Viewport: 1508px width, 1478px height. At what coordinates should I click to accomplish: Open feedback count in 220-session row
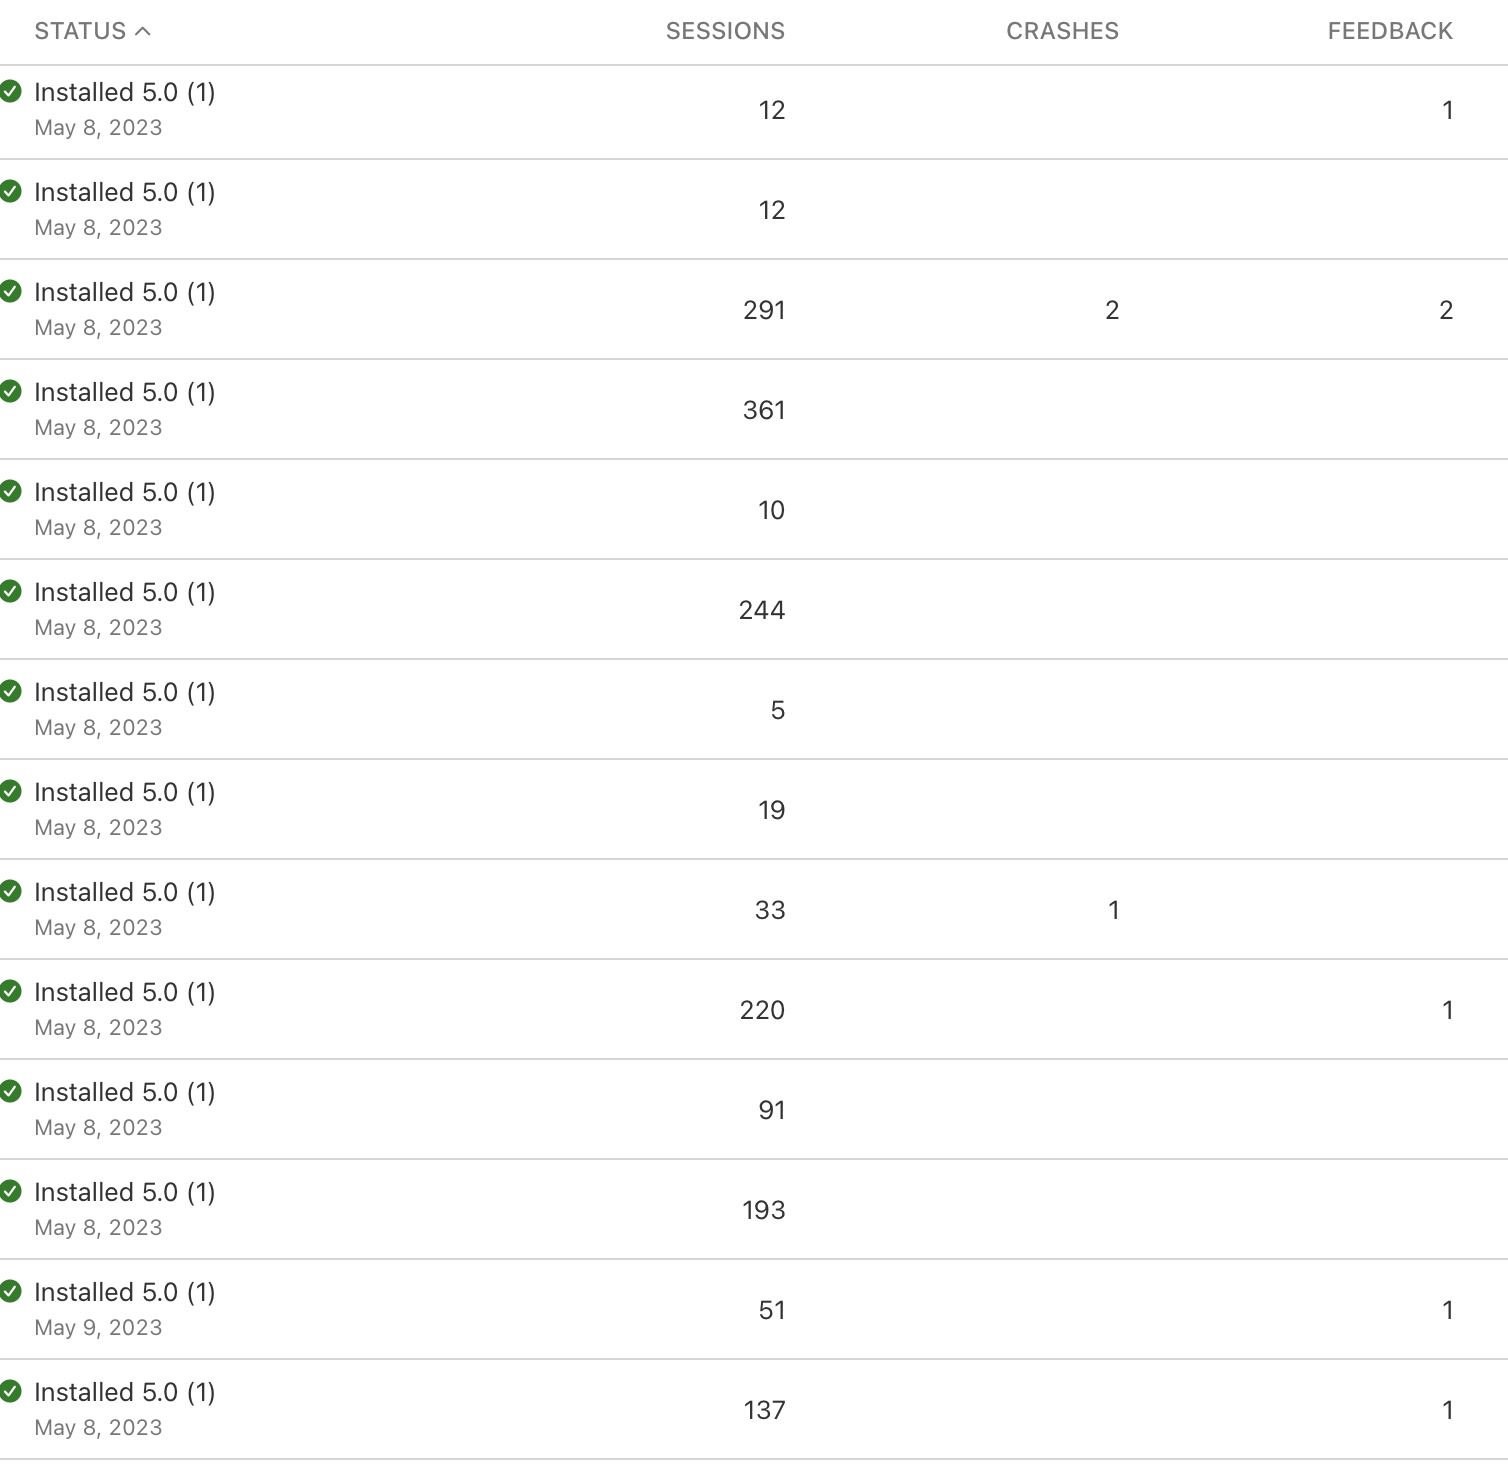point(1447,1010)
